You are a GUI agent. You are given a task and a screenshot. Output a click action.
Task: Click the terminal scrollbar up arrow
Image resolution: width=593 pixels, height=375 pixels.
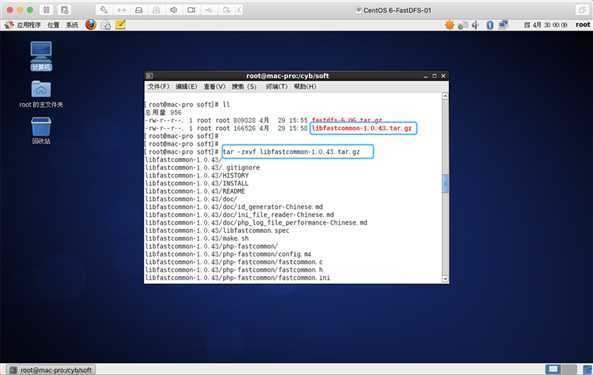click(x=445, y=96)
